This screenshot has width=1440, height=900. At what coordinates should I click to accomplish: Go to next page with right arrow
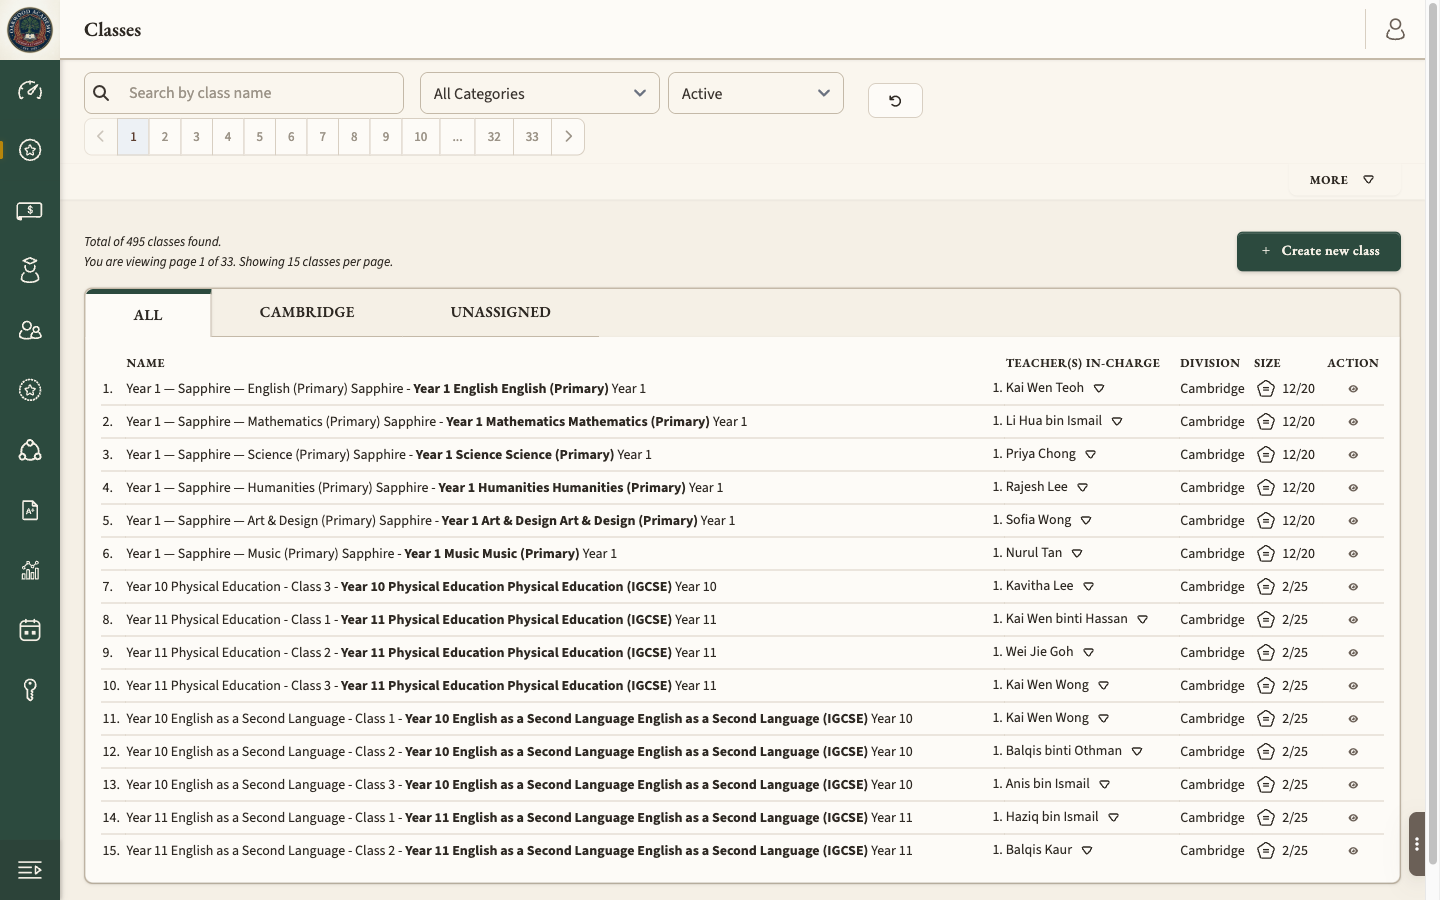(568, 137)
